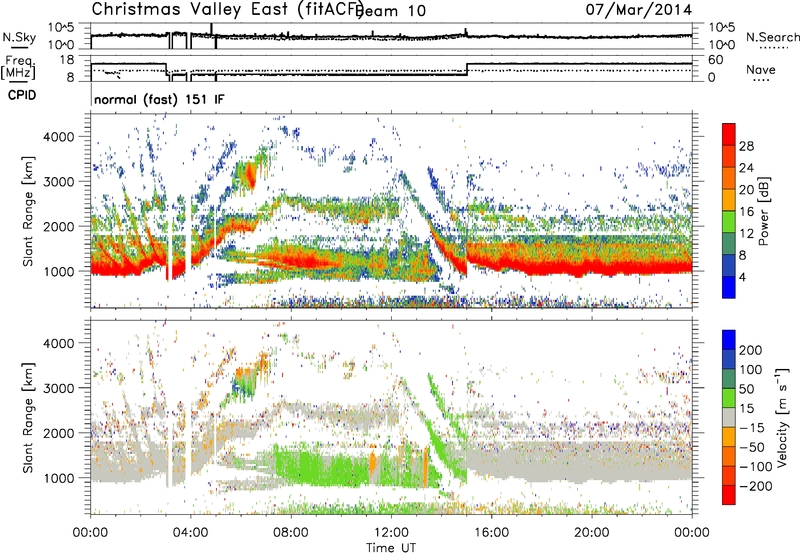Click the '16:00' time axis label
The height and width of the screenshot is (554, 800).
[x=491, y=533]
